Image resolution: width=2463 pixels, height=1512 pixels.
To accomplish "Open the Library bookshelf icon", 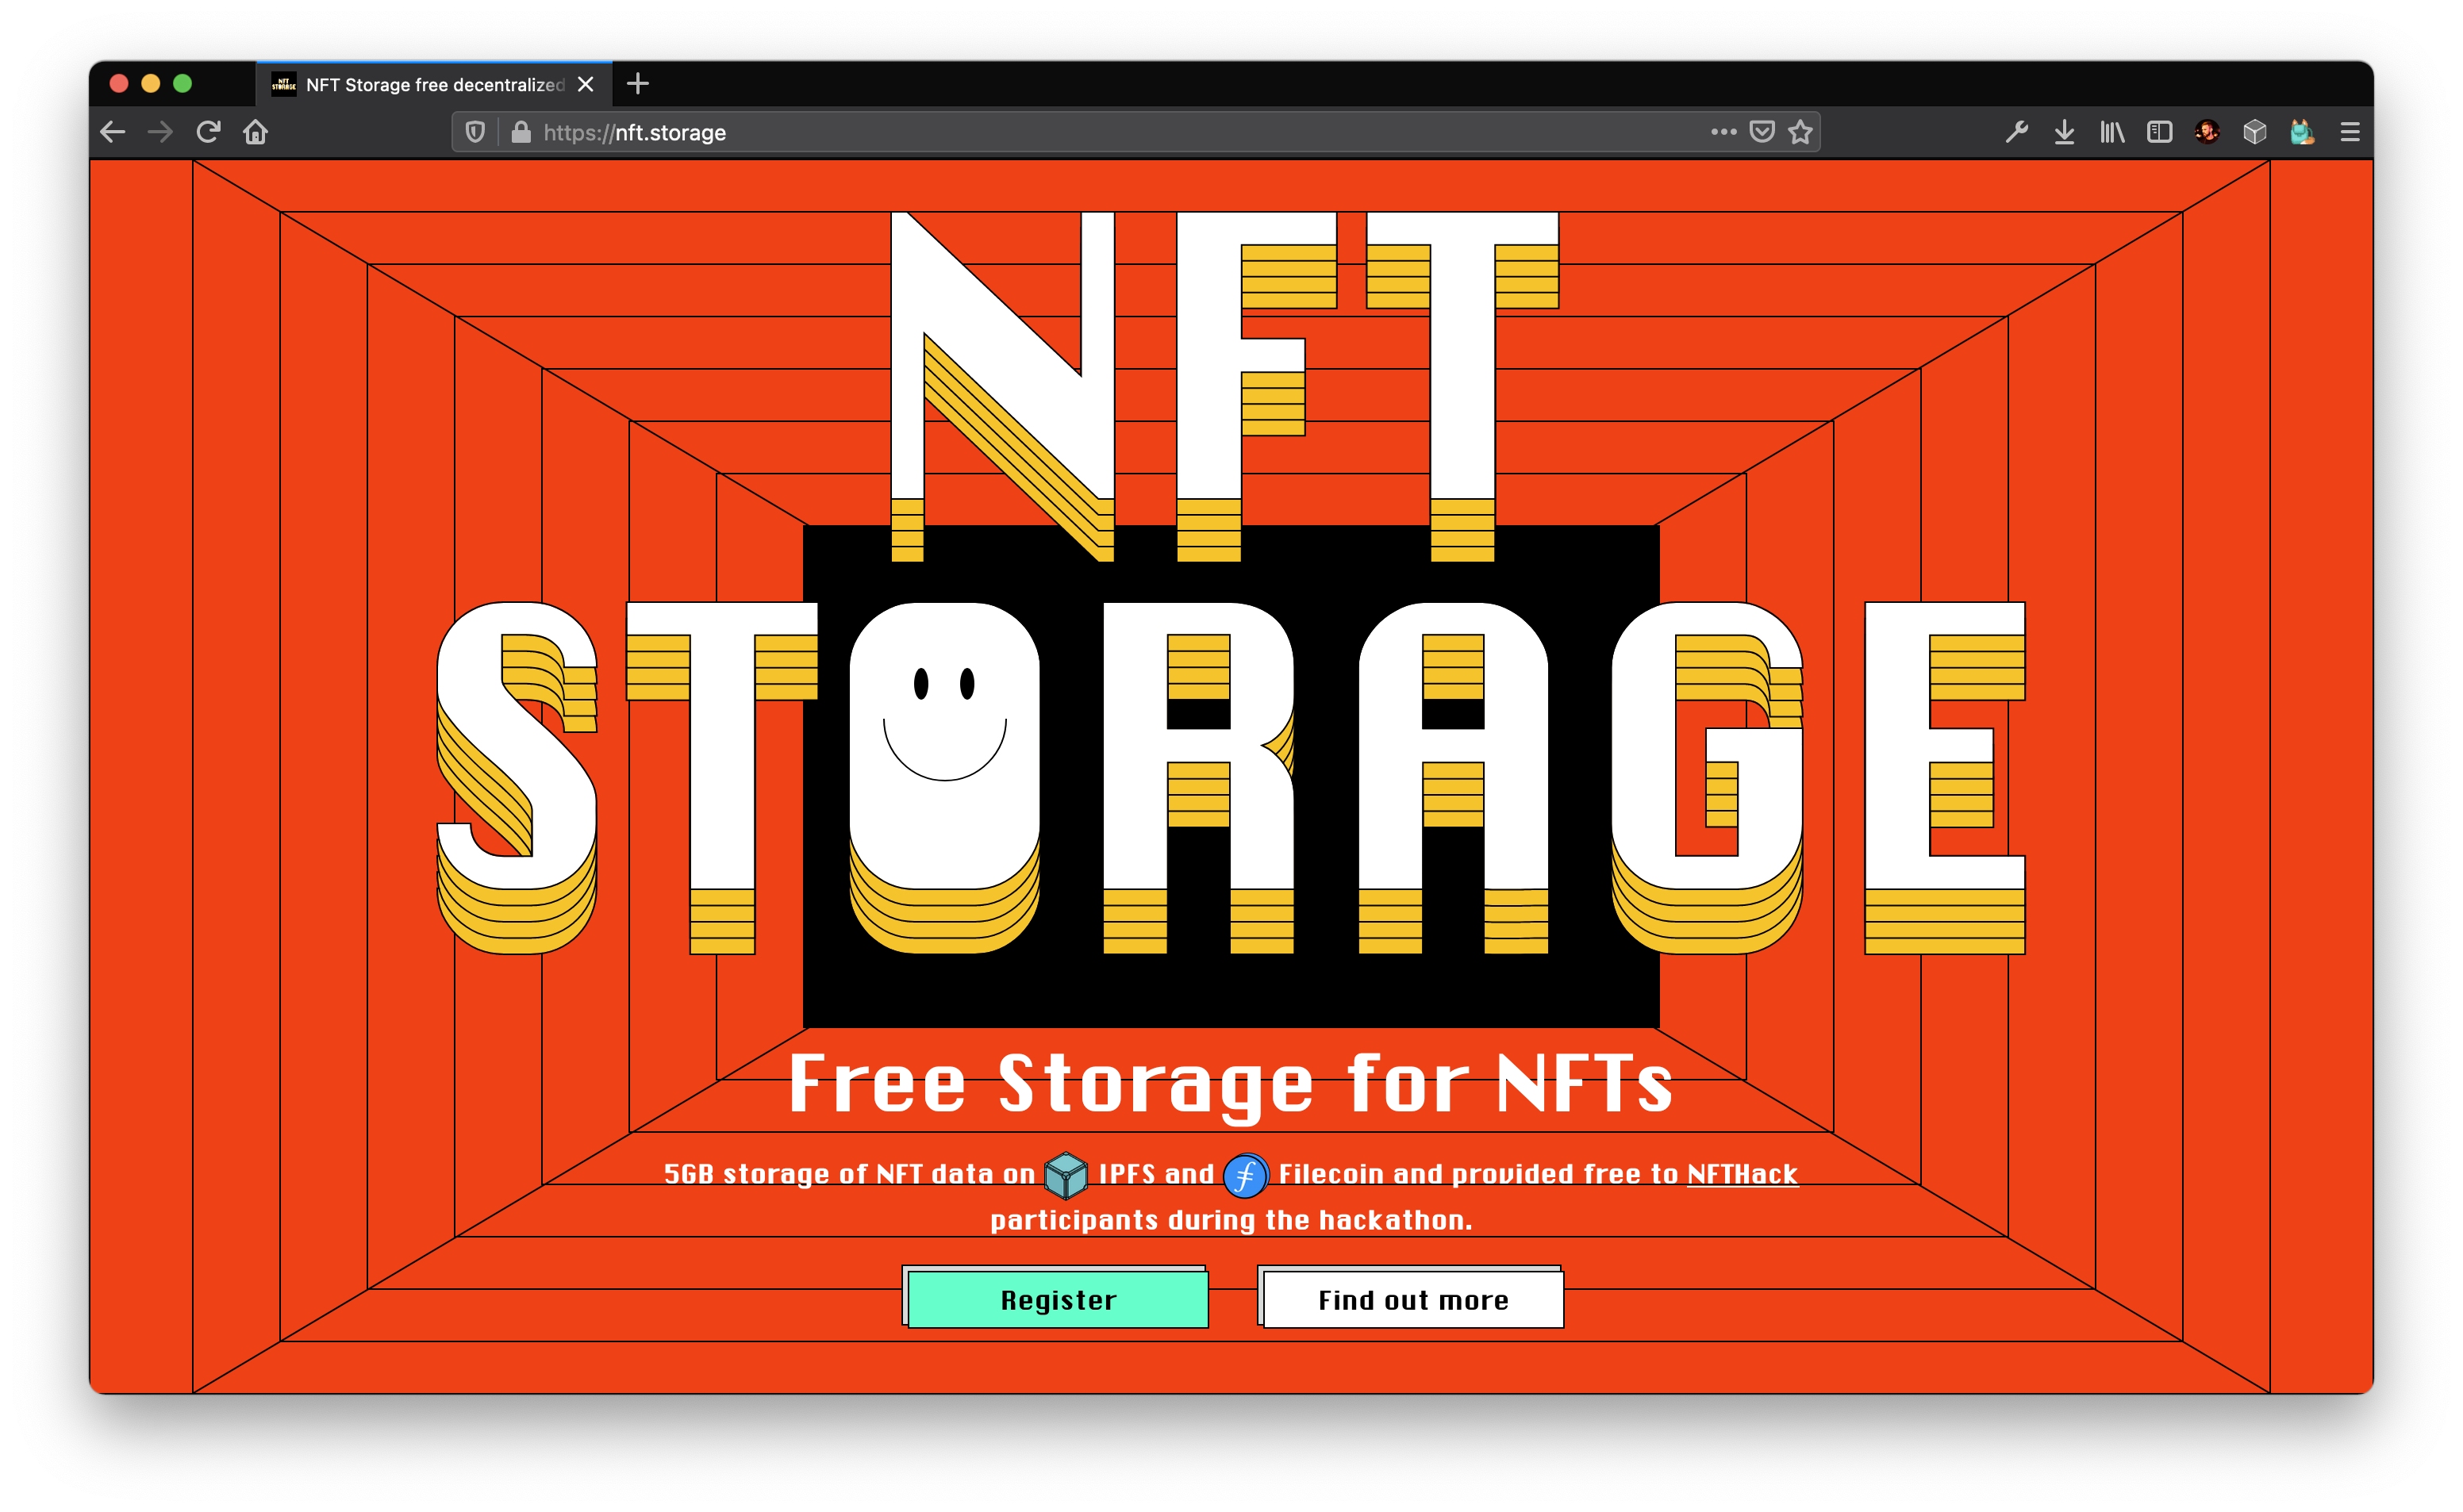I will 2111,132.
